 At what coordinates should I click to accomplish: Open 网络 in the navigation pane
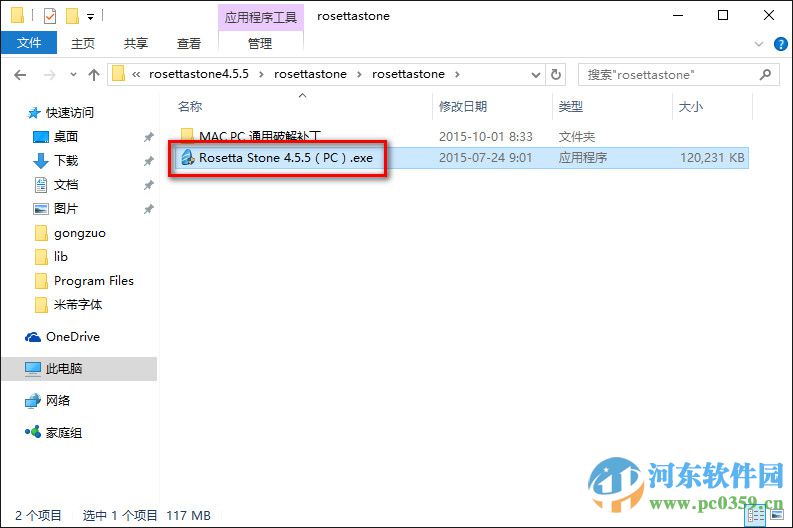(x=58, y=401)
